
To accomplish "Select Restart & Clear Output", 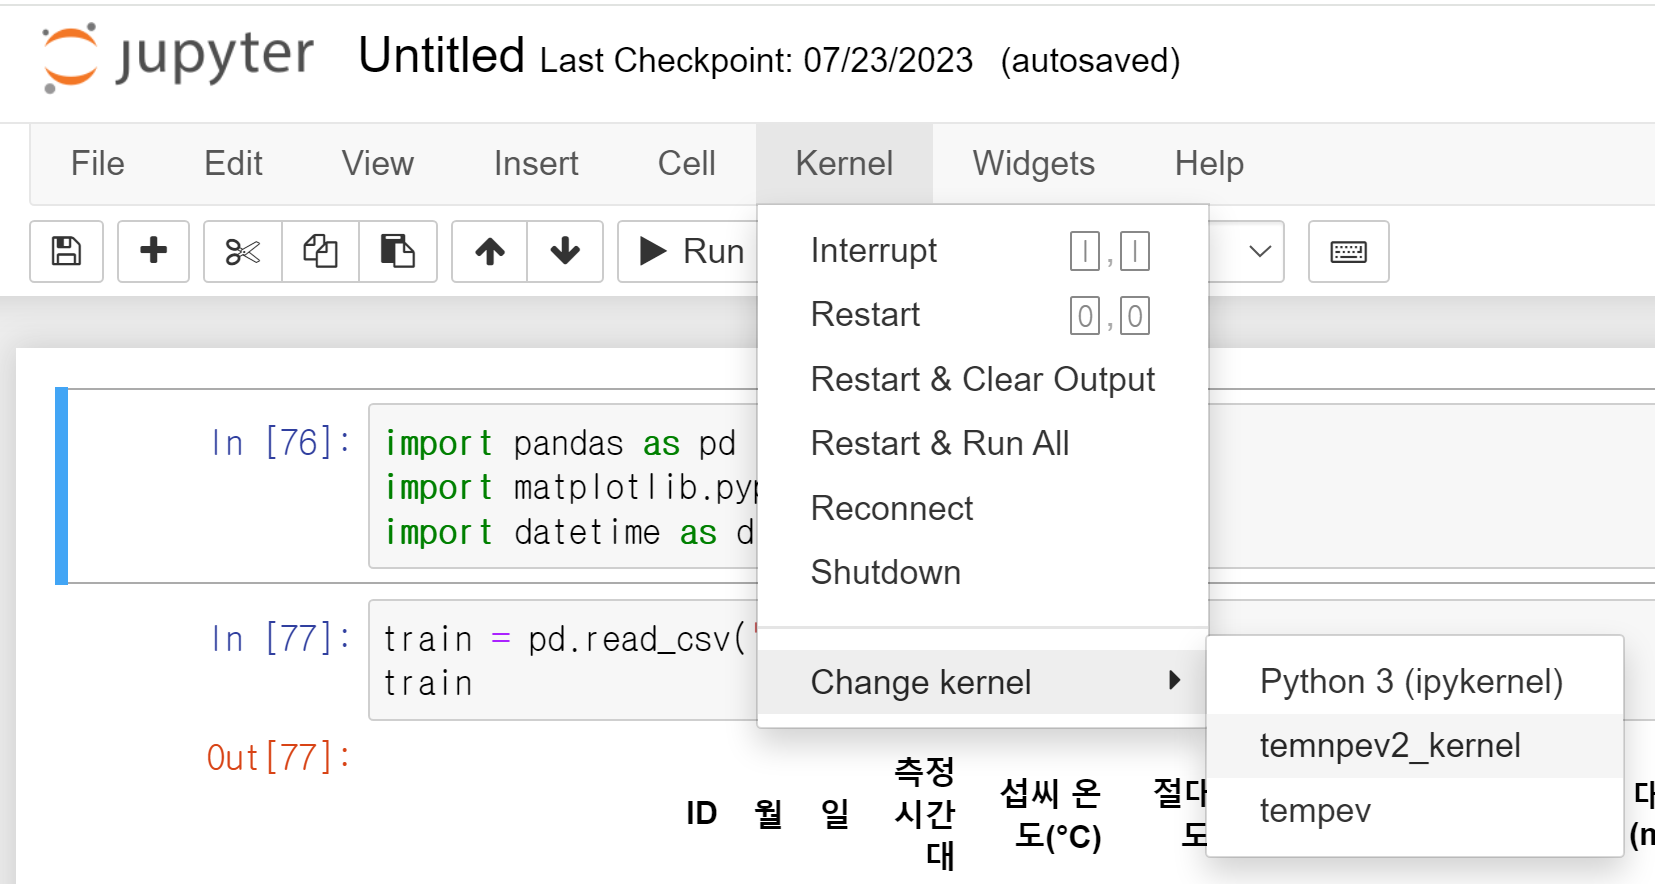I will pos(983,380).
